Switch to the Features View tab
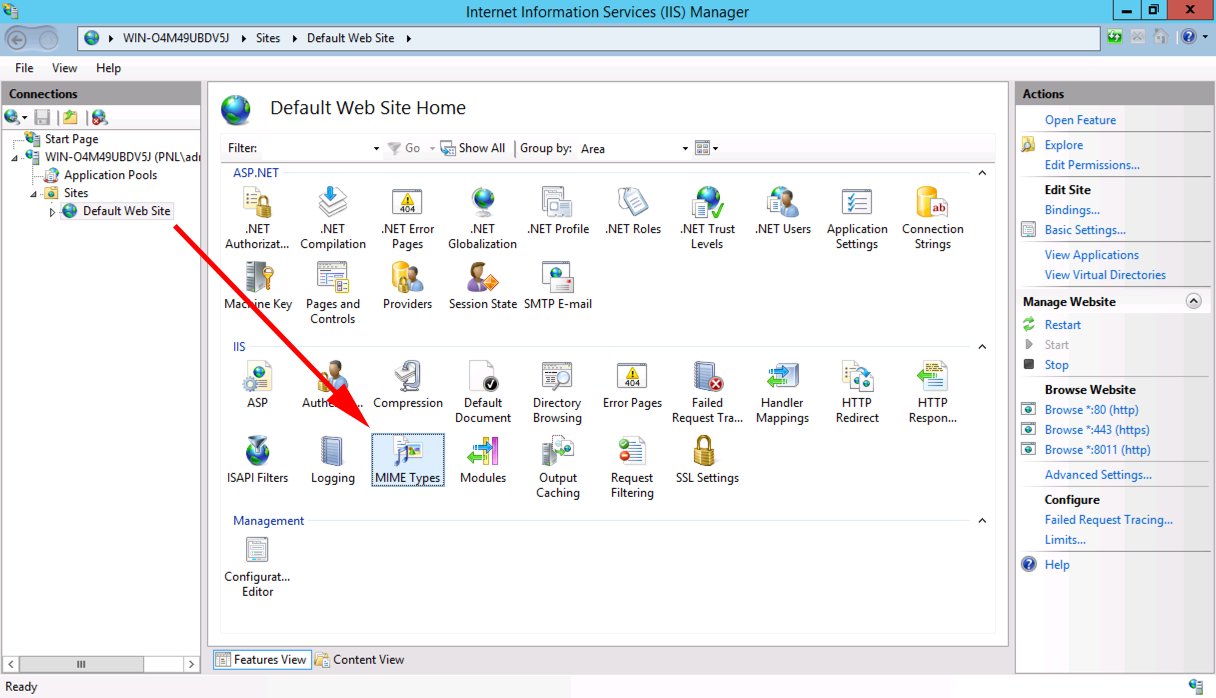The height and width of the screenshot is (698, 1216). [261, 659]
